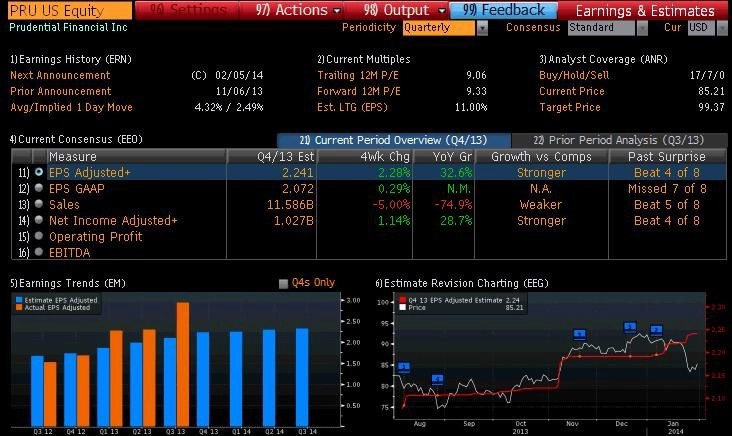Click the Prior Announcement date 11/06/13
Image resolution: width=732 pixels, height=436 pixels.
(x=239, y=91)
